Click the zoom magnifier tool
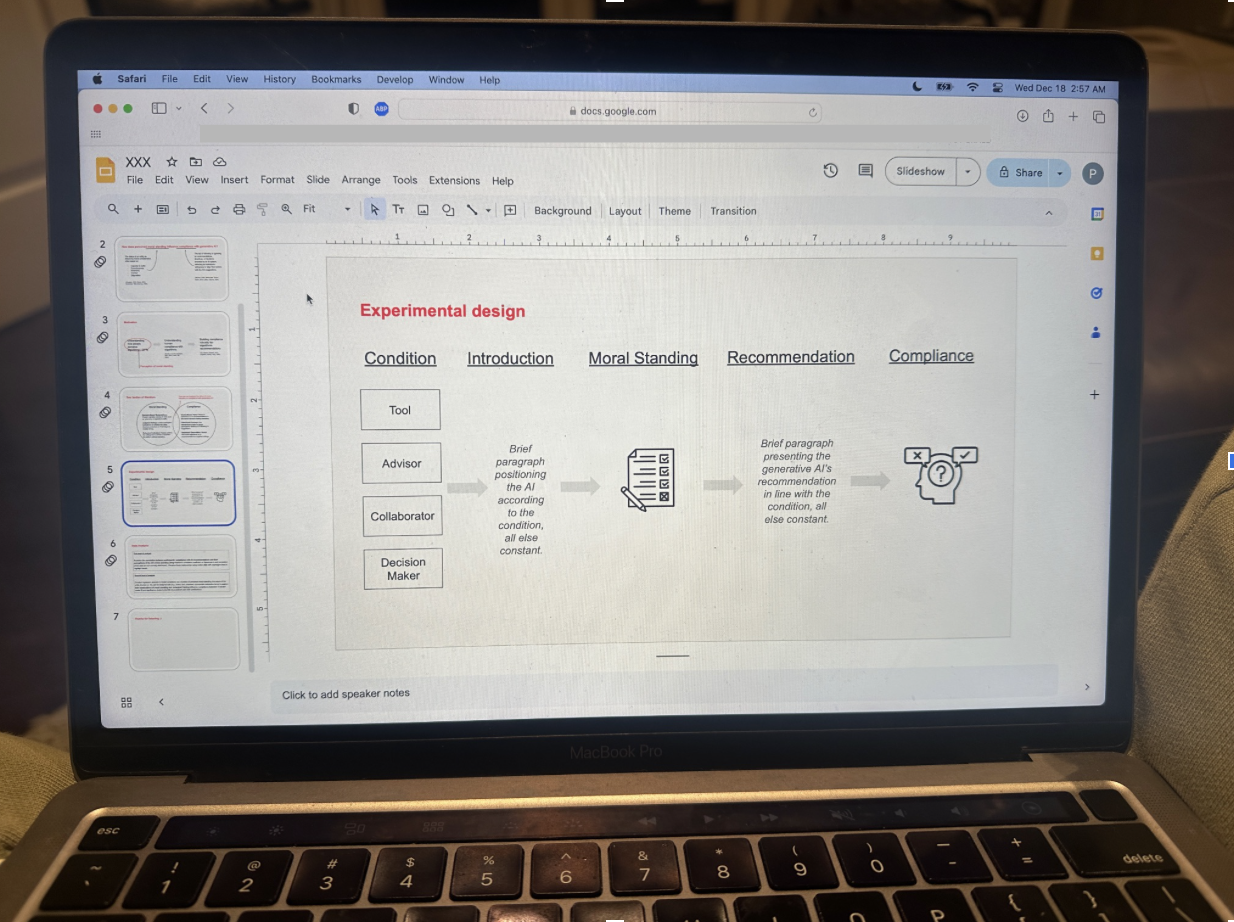 (x=286, y=209)
